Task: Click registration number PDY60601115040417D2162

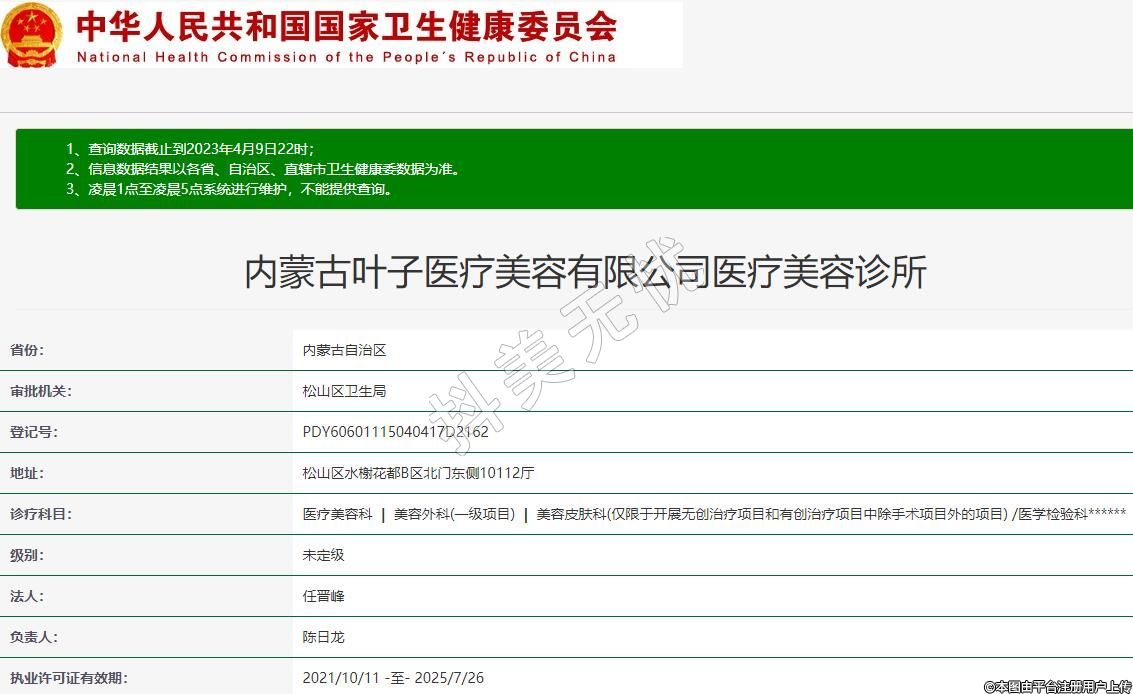Action: coord(395,432)
